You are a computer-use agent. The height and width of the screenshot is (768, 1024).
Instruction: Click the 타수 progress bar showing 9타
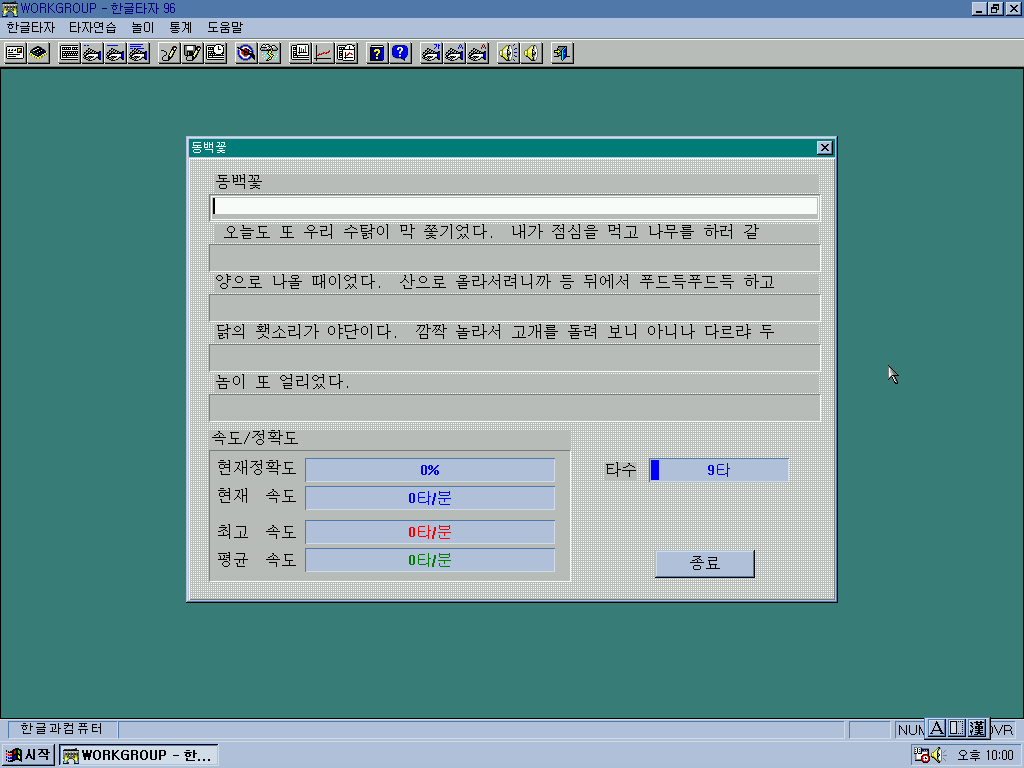tap(718, 470)
